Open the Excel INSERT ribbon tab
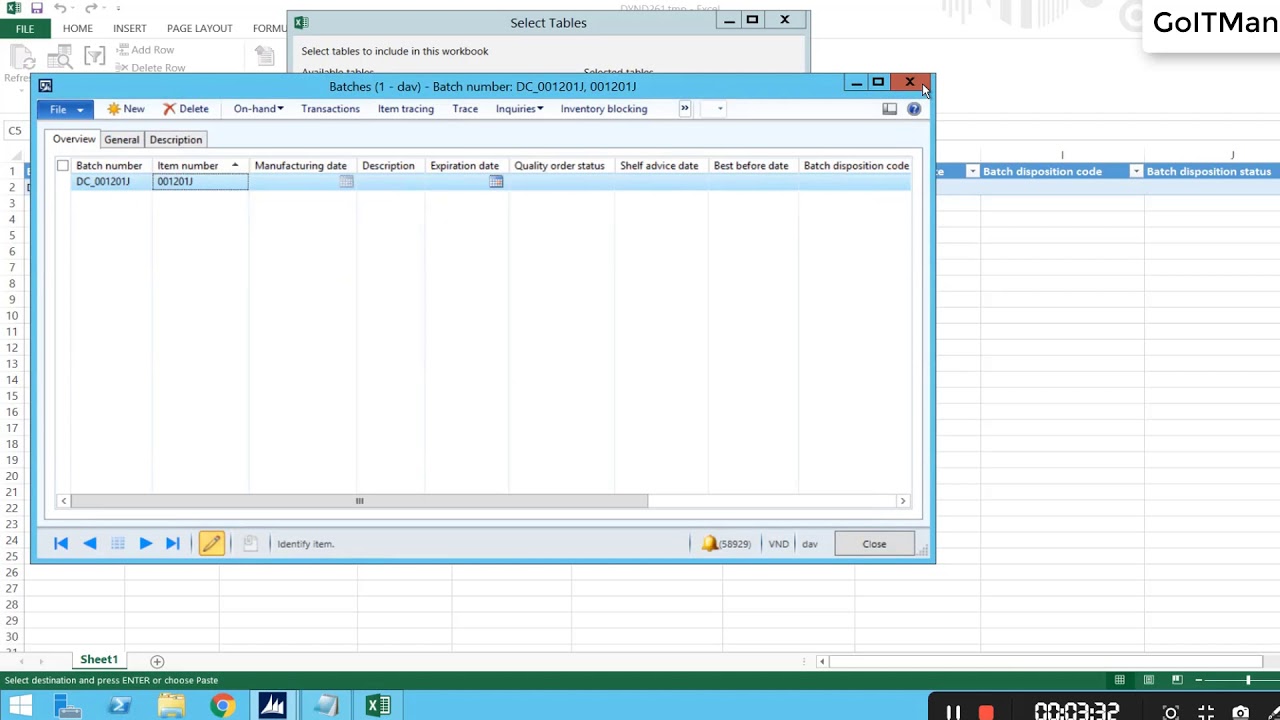 pos(130,29)
